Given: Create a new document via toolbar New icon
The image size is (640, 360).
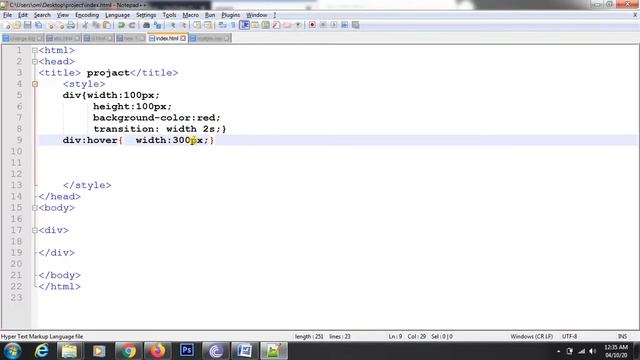Looking at the screenshot, I should tap(7, 25).
